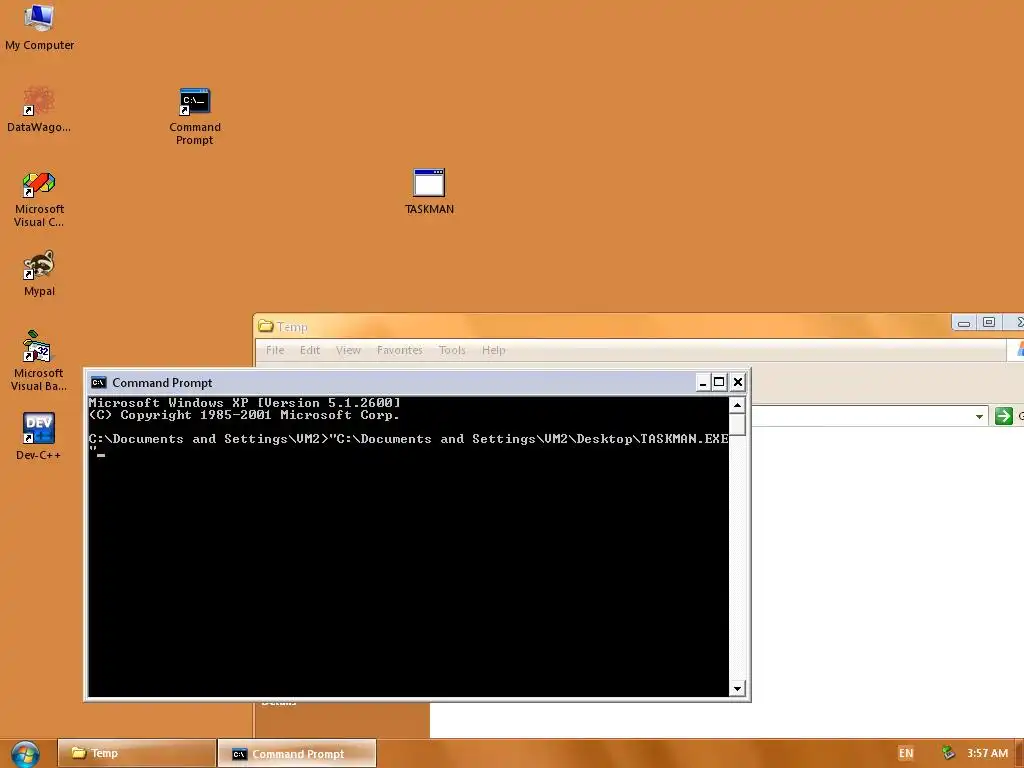Open the My Computer desktop icon
Image resolution: width=1024 pixels, height=768 pixels.
[39, 27]
